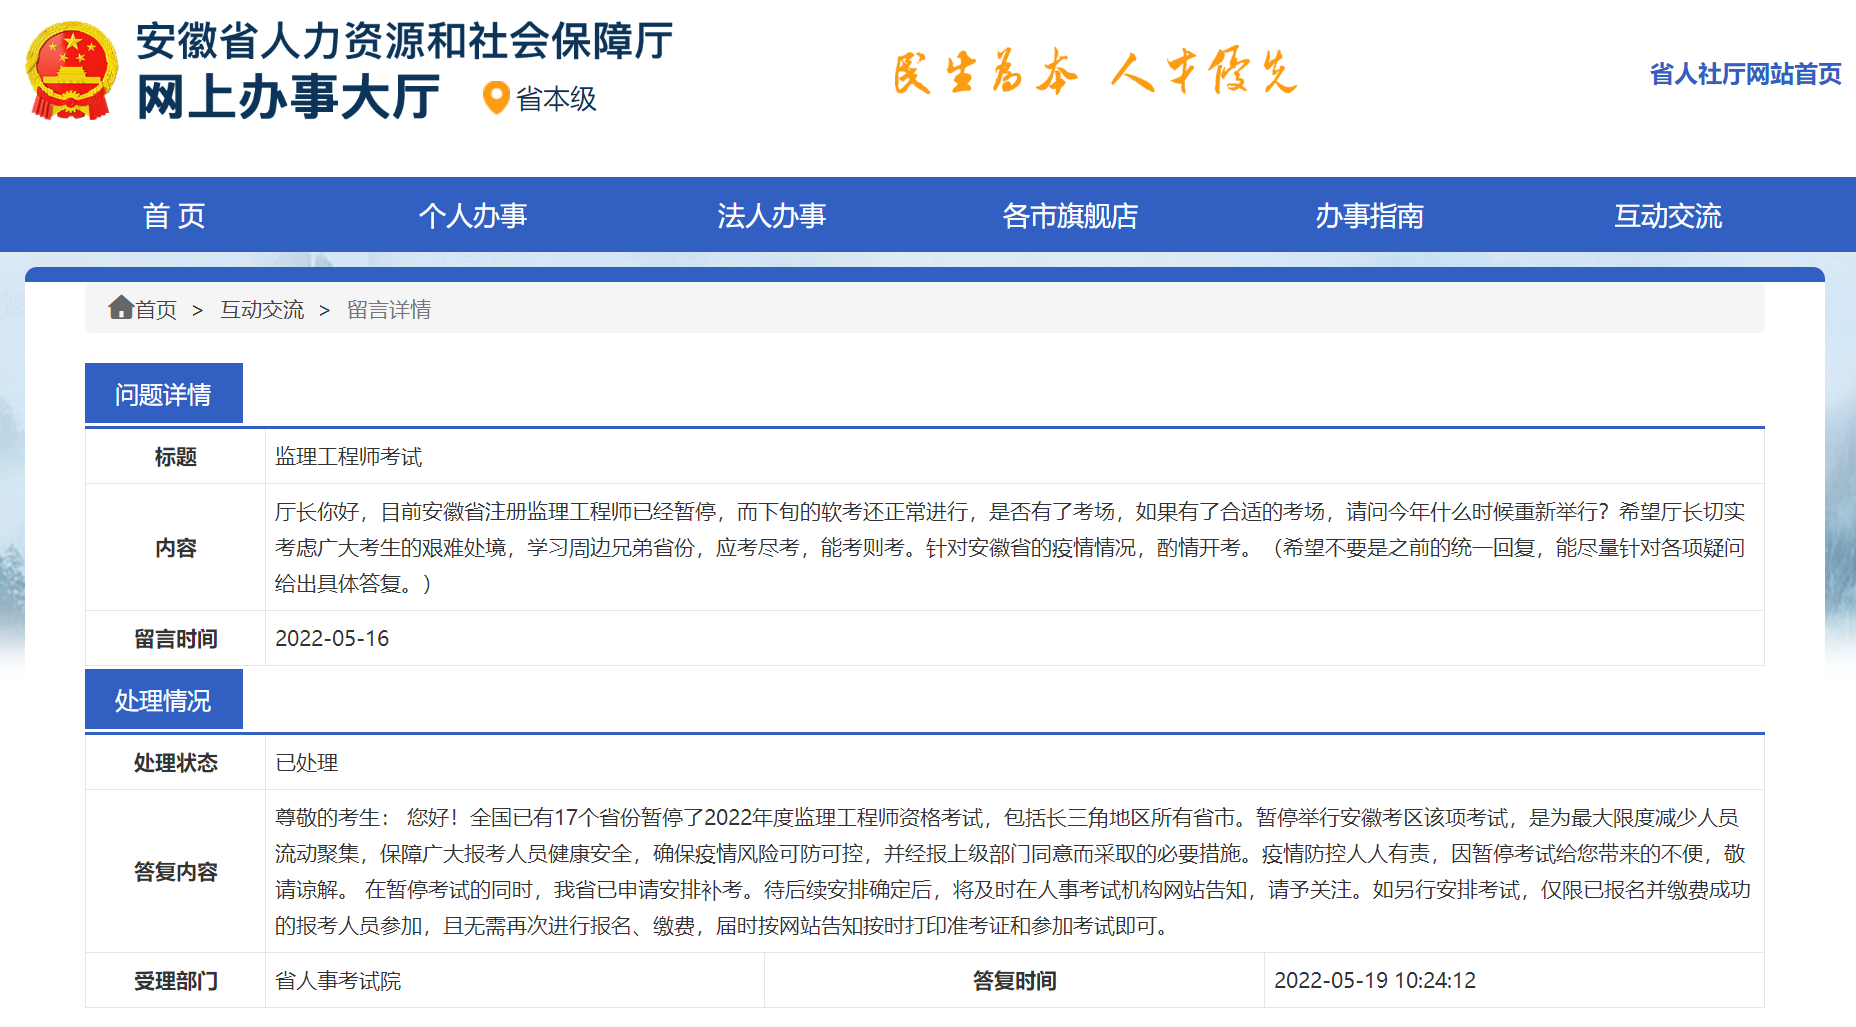Click 留言详情 in the breadcrumb trail
Image resolution: width=1856 pixels, height=1027 pixels.
390,309
